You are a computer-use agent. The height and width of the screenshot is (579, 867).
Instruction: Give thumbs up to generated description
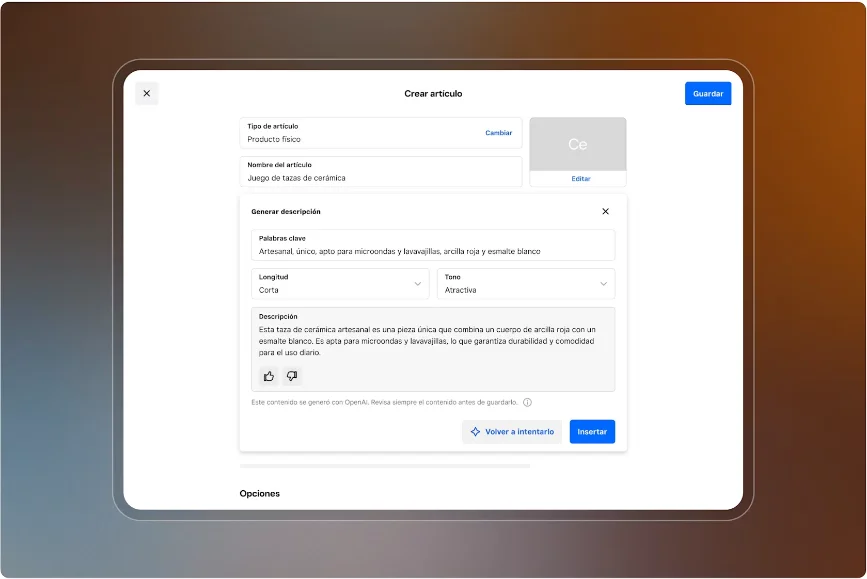click(269, 376)
